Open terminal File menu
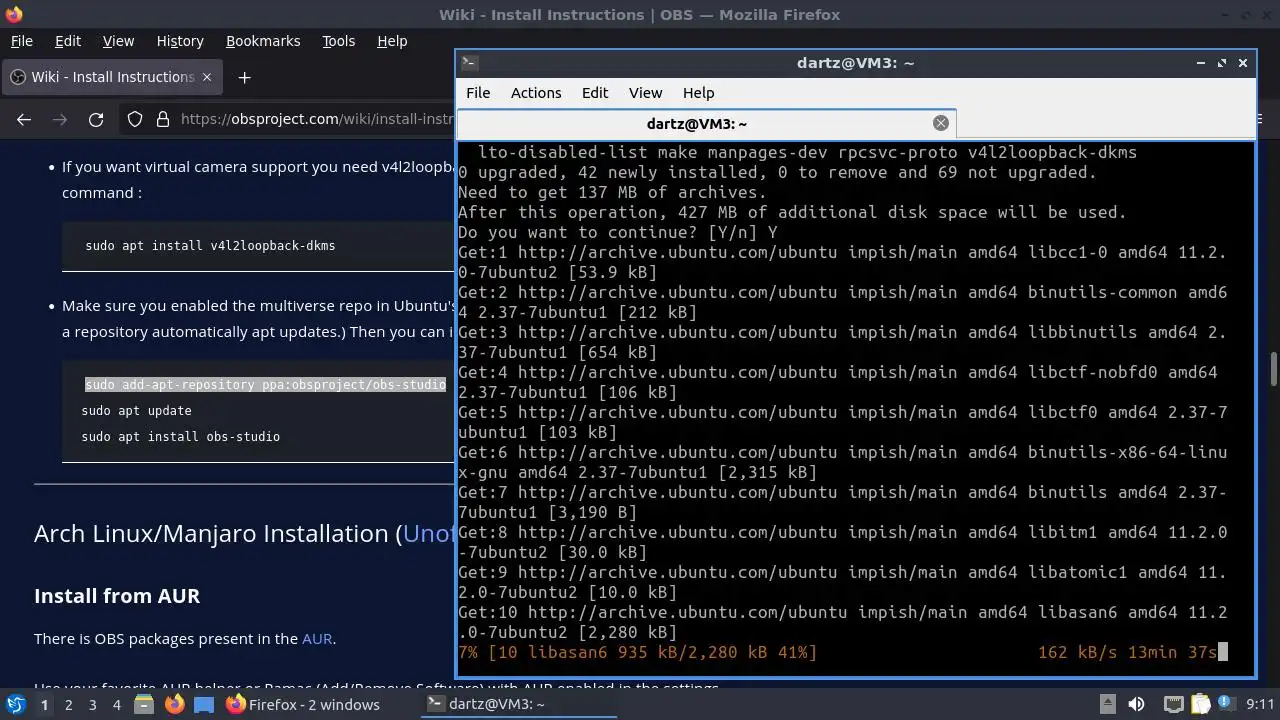This screenshot has height=720, width=1280. tap(478, 92)
